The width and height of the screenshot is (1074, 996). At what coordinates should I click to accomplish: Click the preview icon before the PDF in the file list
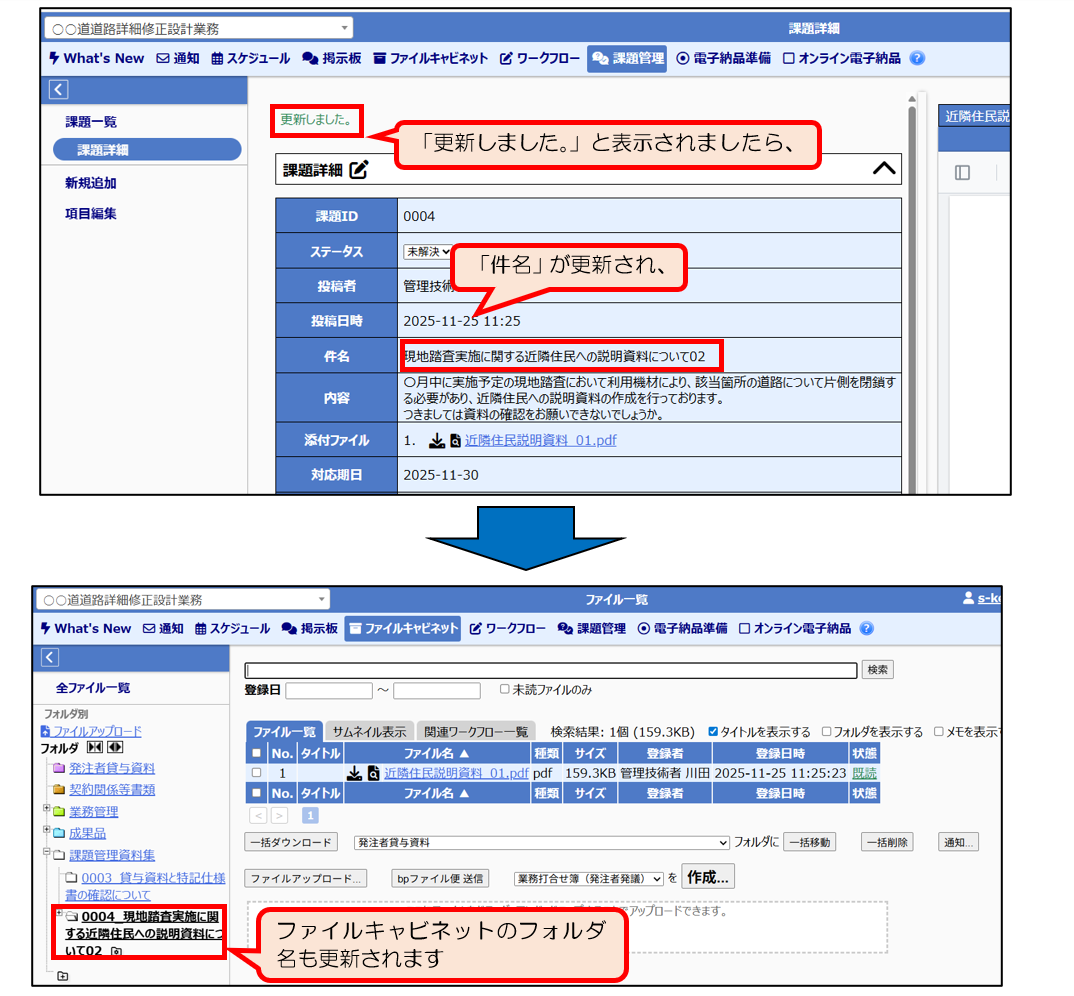(374, 773)
